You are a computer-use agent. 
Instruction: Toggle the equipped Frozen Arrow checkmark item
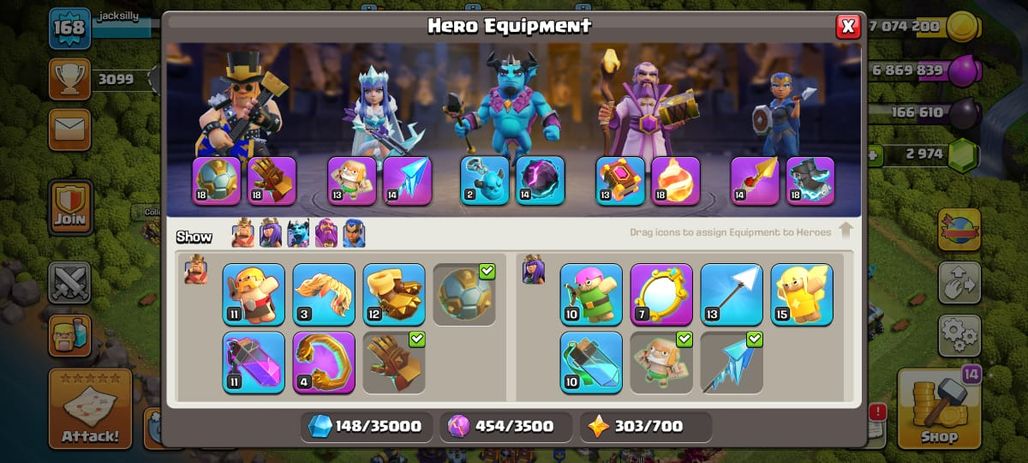732,362
